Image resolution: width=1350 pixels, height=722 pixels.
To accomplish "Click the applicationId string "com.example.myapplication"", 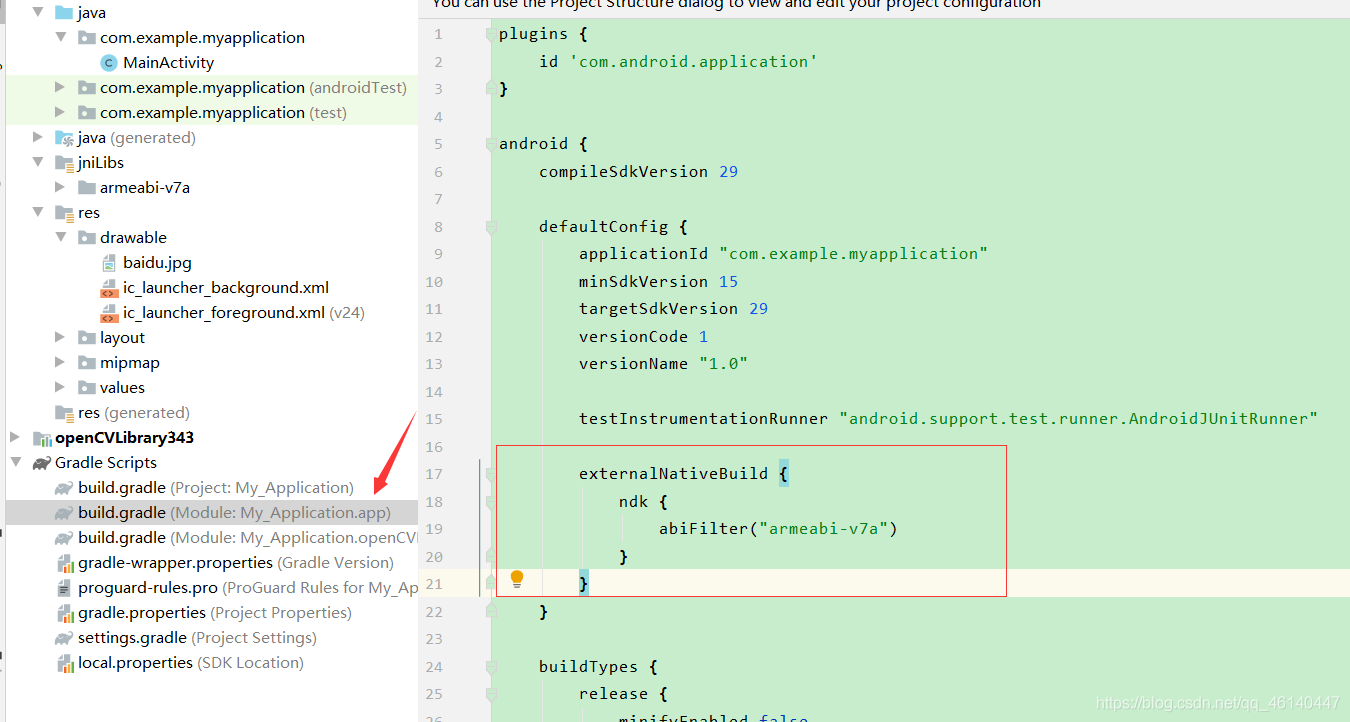I will pos(853,254).
